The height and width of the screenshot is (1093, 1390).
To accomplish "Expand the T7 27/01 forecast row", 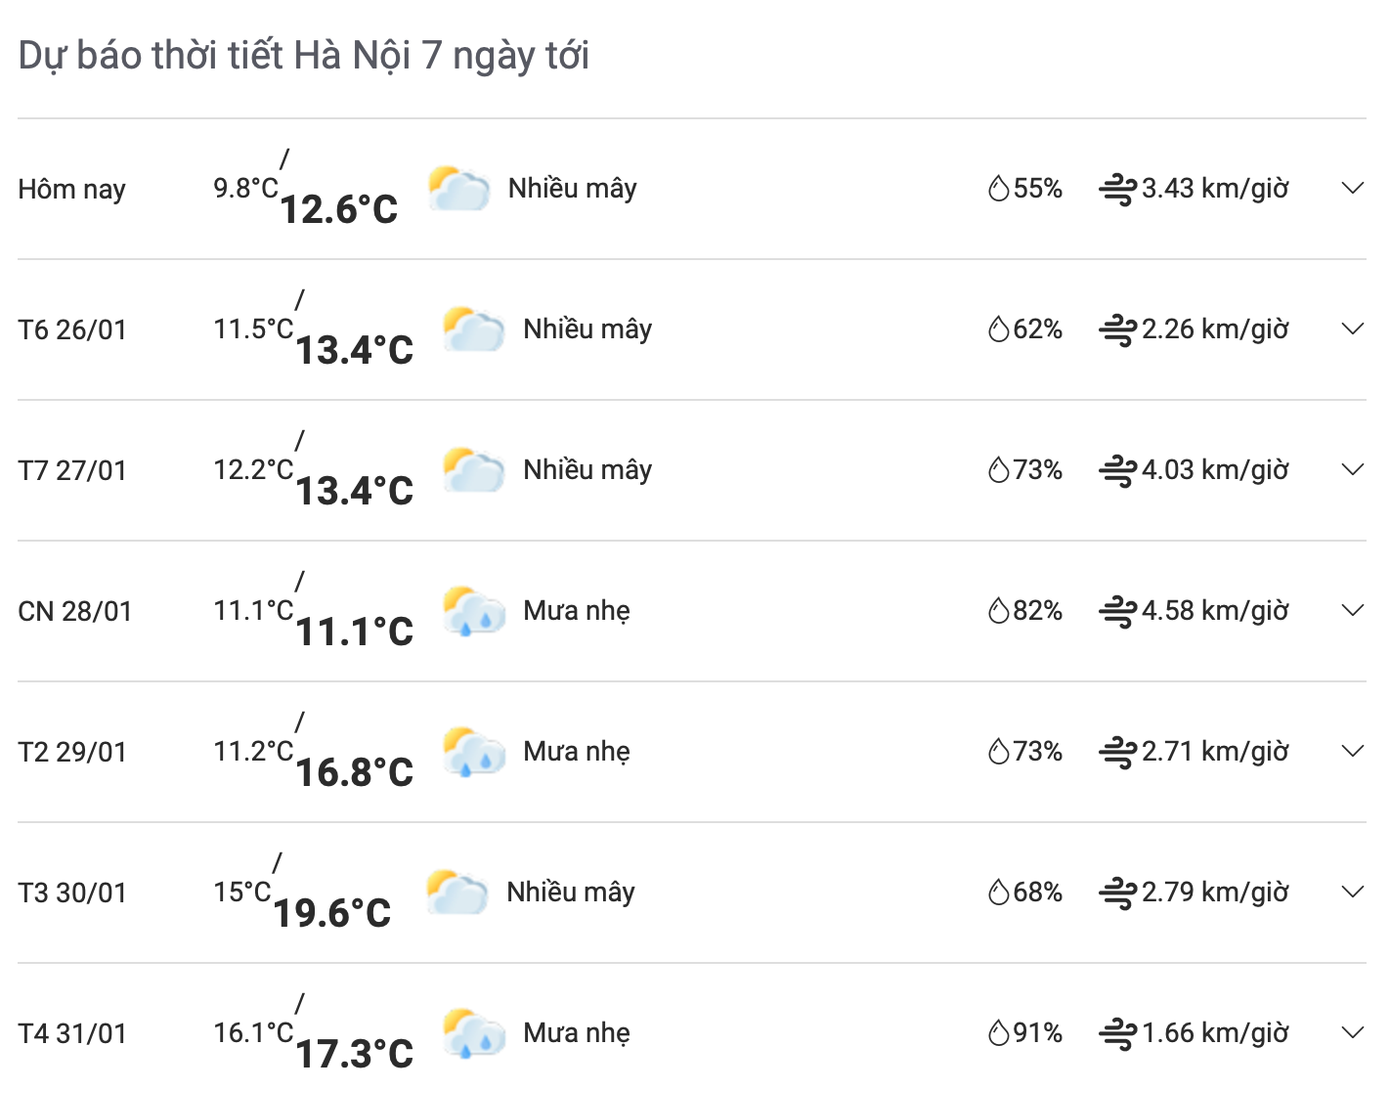I will pyautogui.click(x=1352, y=469).
